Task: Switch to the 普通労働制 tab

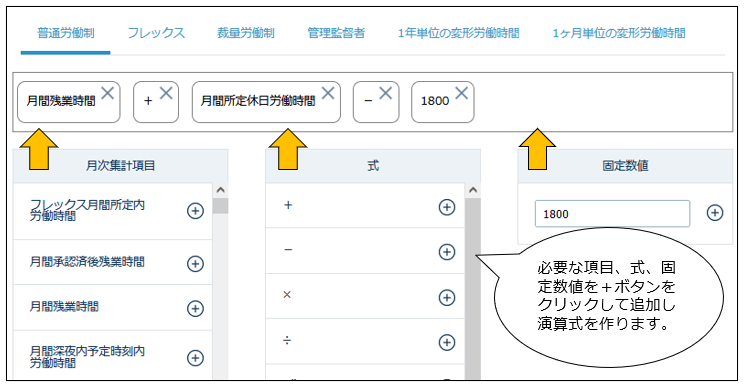Action: tap(66, 33)
